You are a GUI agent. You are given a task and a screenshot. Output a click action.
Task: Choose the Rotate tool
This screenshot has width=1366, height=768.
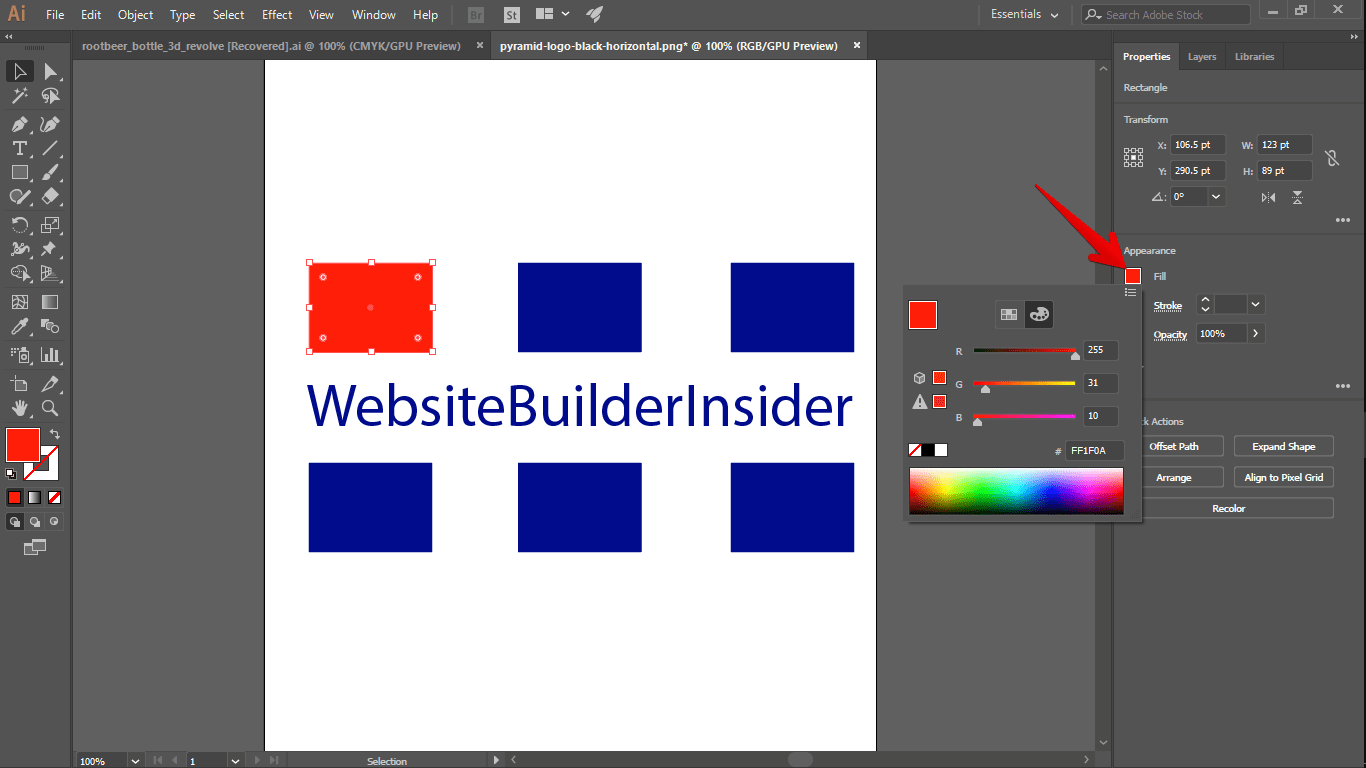(19, 224)
